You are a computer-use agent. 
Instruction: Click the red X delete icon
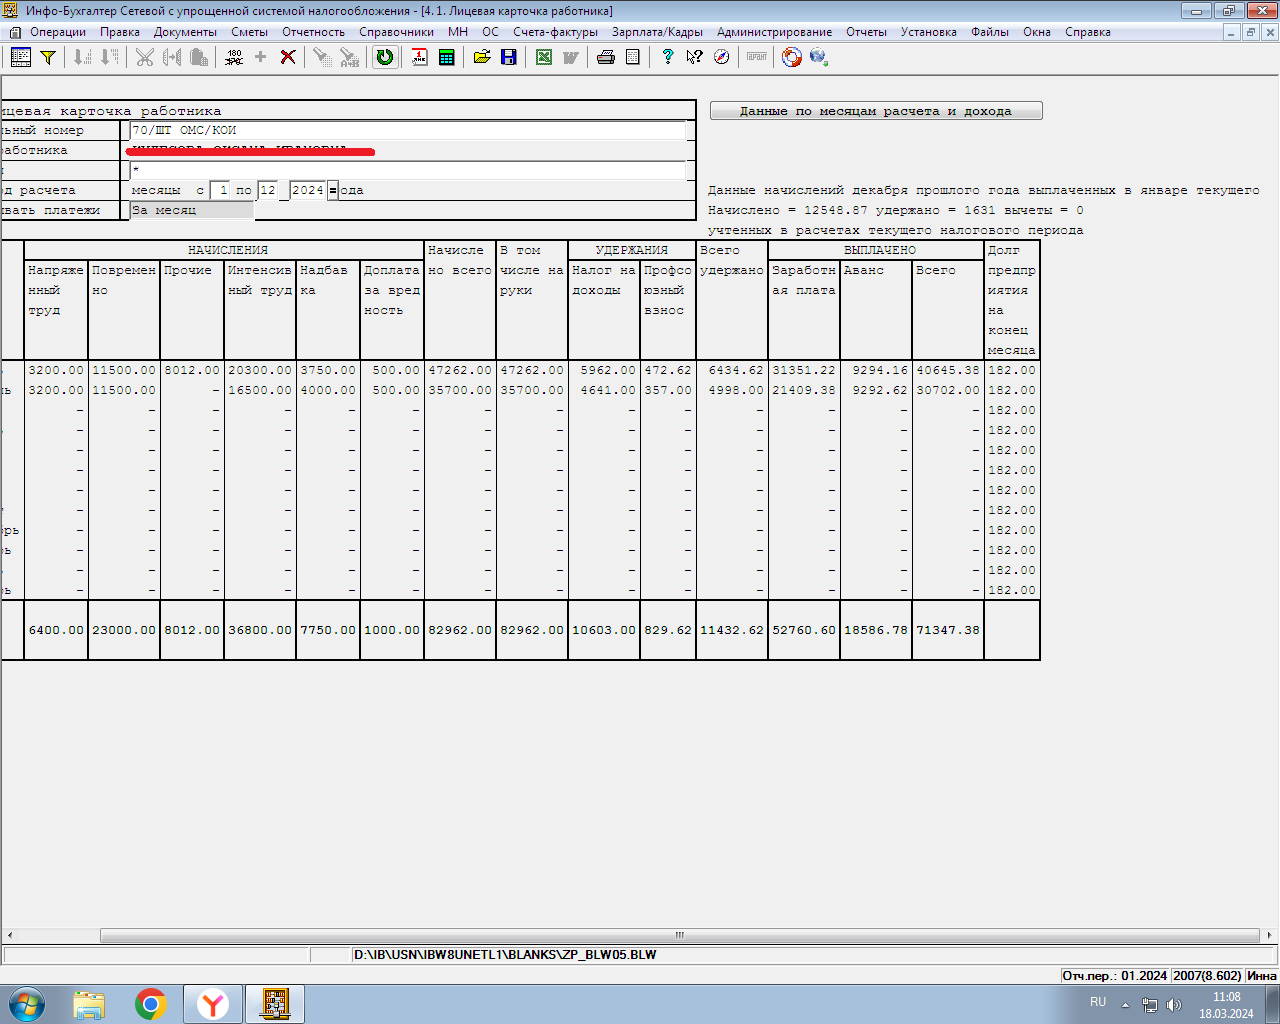[288, 57]
